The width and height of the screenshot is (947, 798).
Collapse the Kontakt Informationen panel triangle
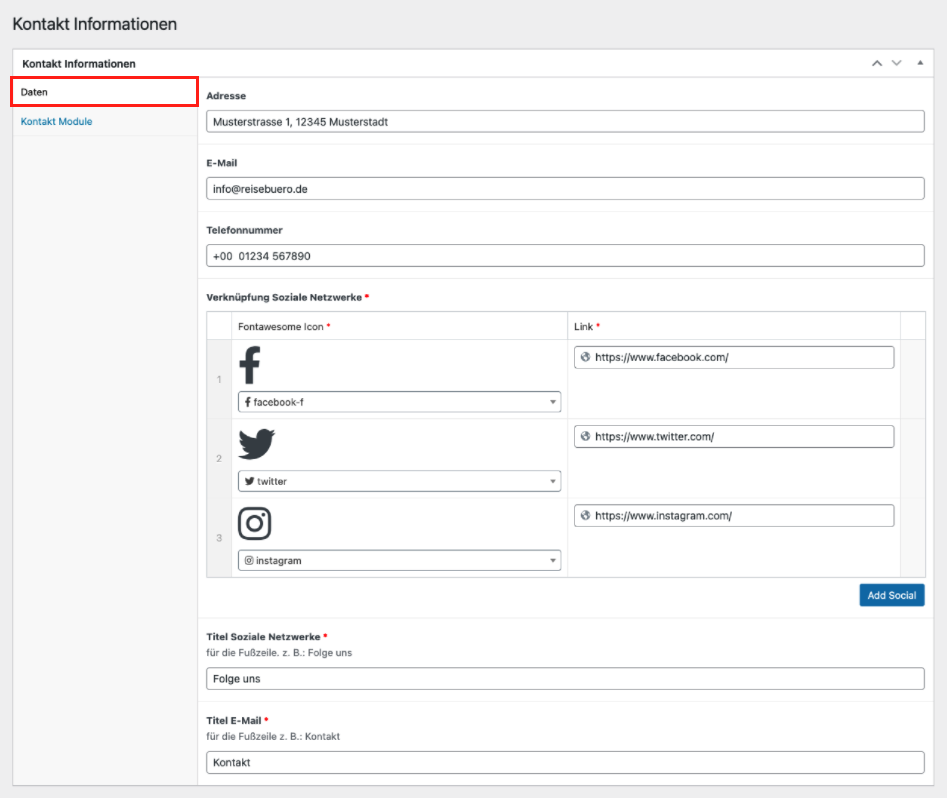(x=920, y=63)
